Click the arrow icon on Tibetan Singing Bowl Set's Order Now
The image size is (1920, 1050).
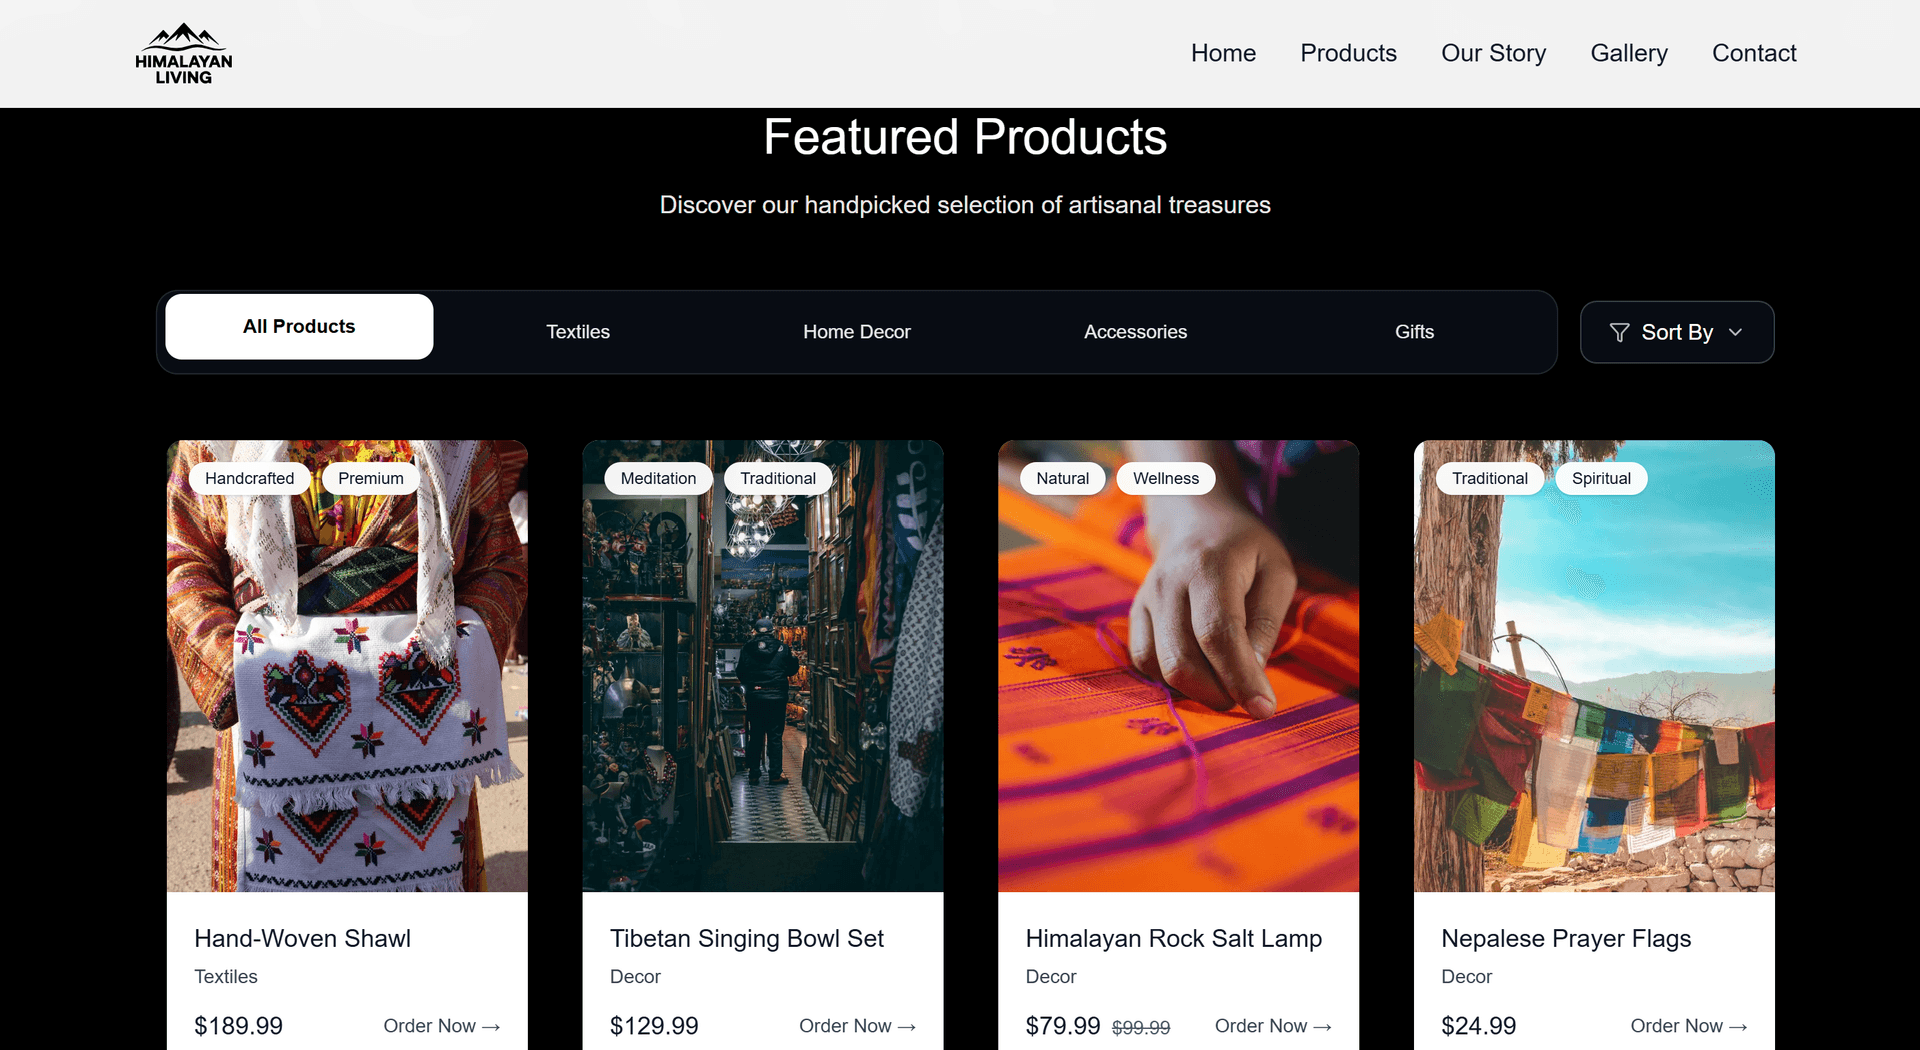point(906,1026)
